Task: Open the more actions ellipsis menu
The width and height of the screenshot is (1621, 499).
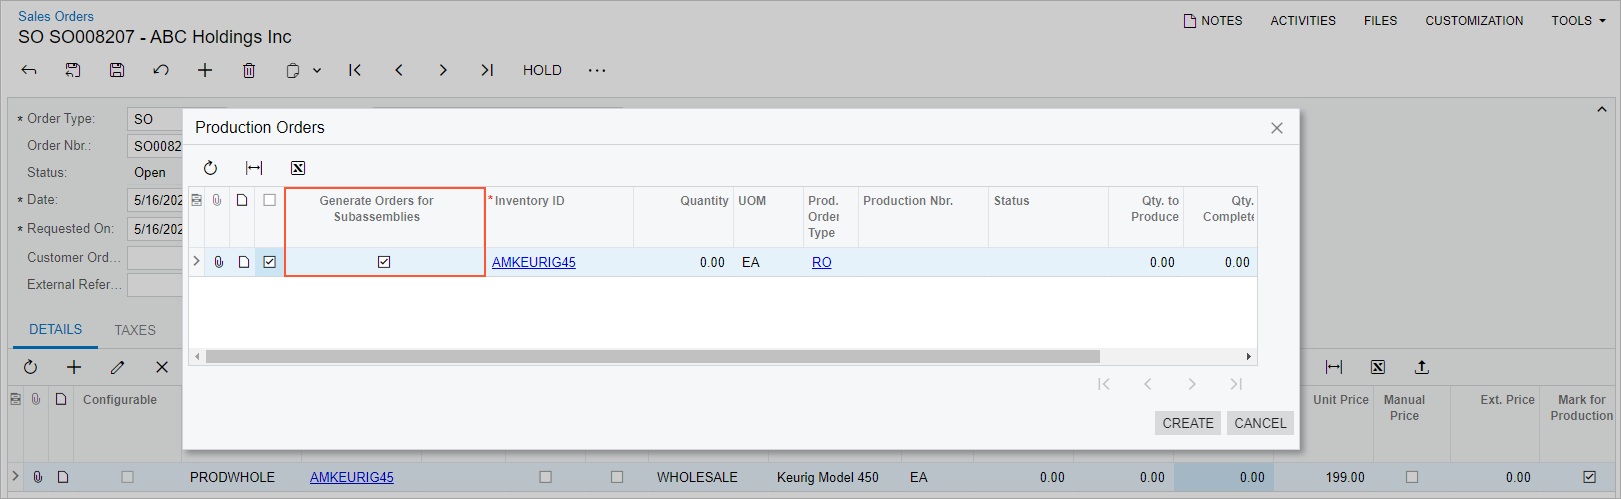Action: tap(597, 70)
